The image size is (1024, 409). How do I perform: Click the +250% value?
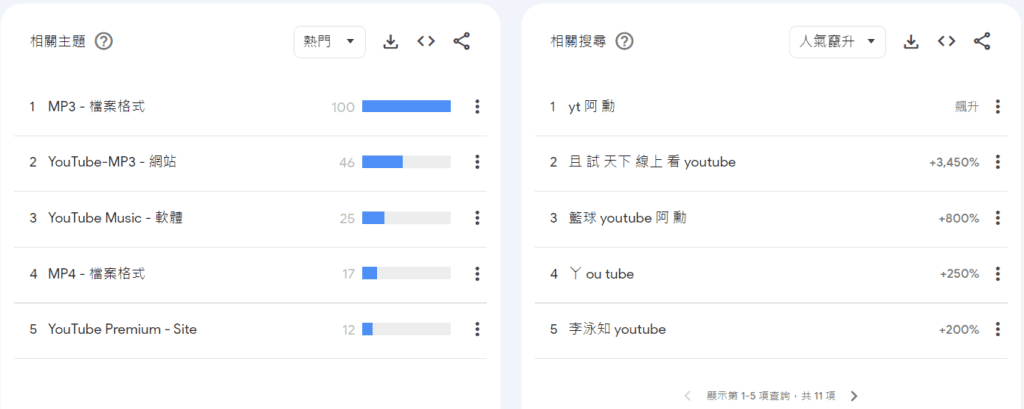coord(959,274)
